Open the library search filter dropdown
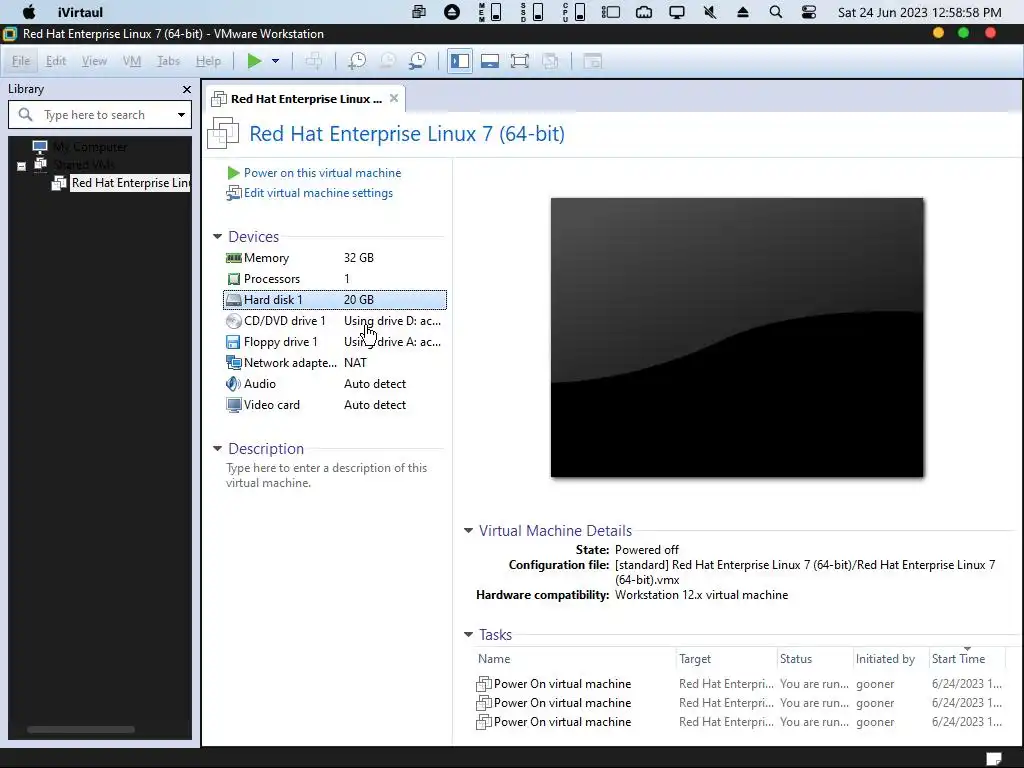The image size is (1024, 768). 182,115
